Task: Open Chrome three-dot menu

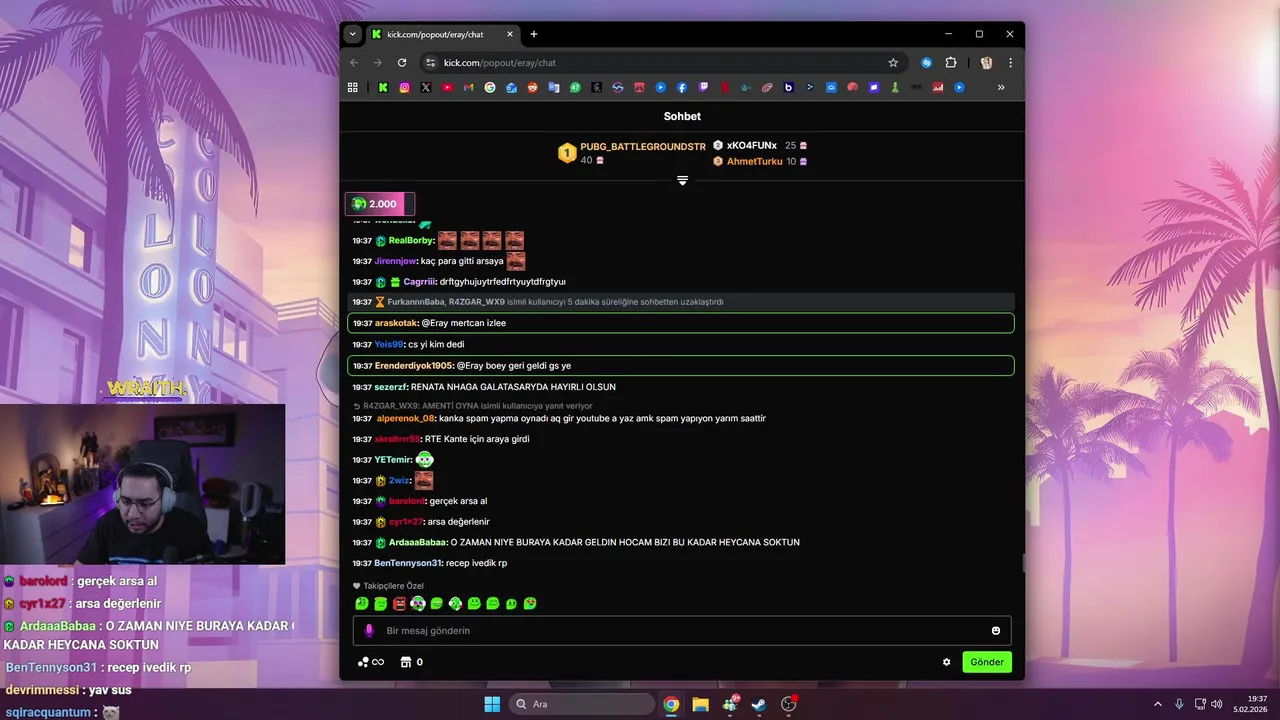Action: (1010, 62)
